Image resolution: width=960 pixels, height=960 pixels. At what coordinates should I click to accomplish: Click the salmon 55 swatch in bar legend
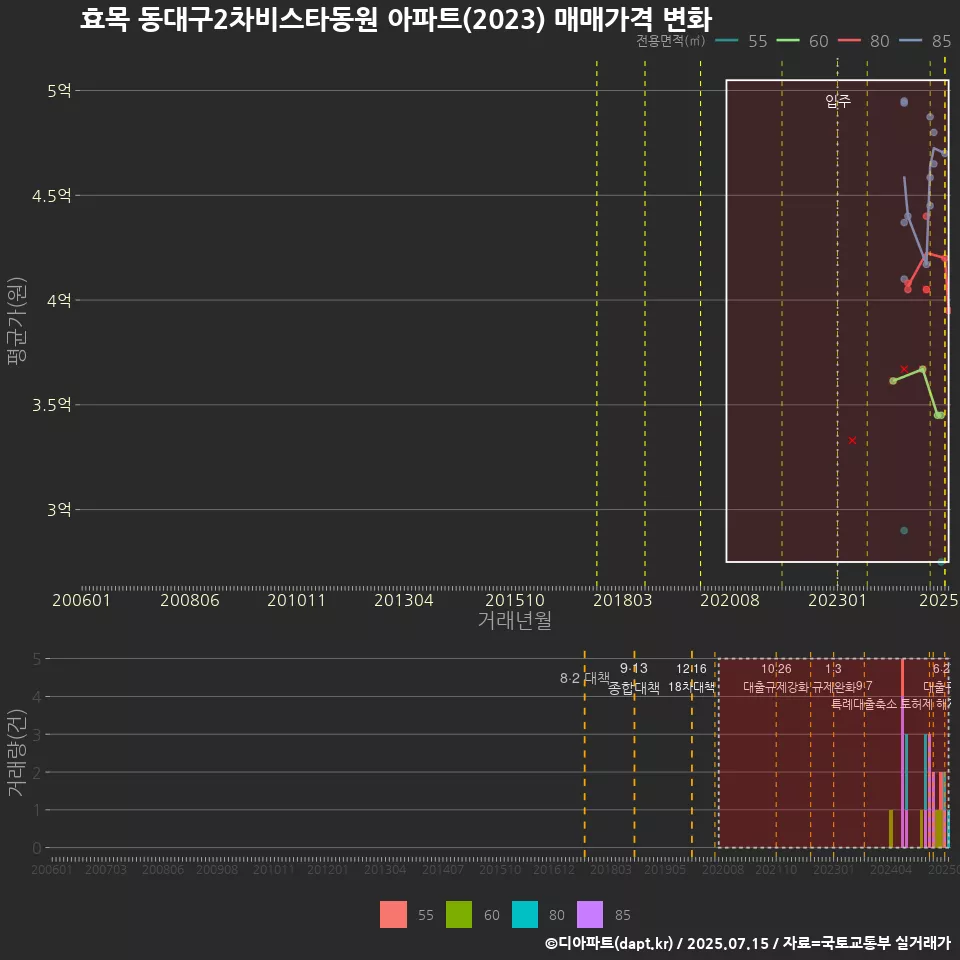393,915
